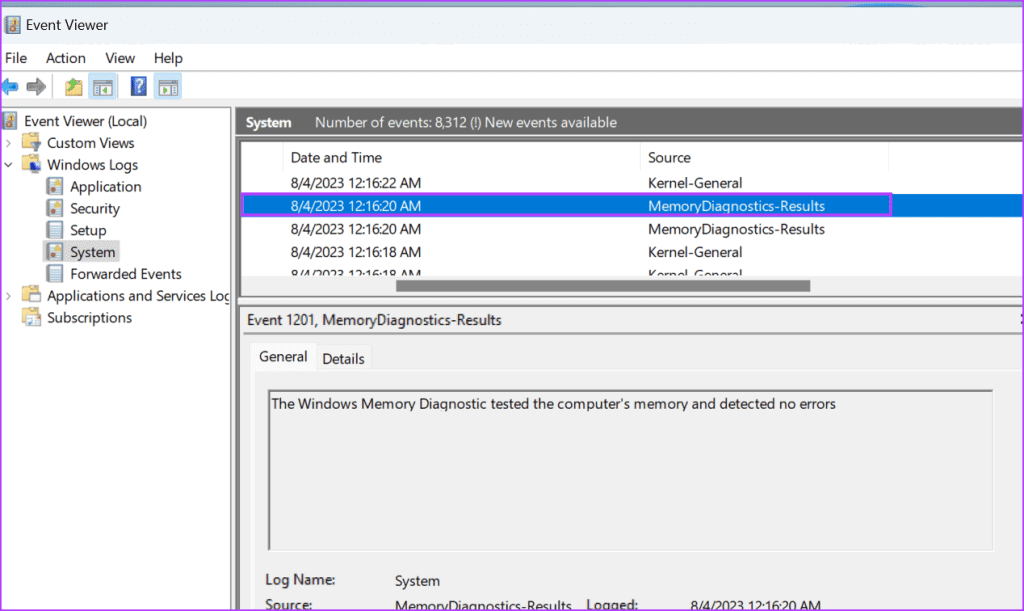Click the Up one level folder icon
This screenshot has width=1024, height=611.
click(73, 86)
